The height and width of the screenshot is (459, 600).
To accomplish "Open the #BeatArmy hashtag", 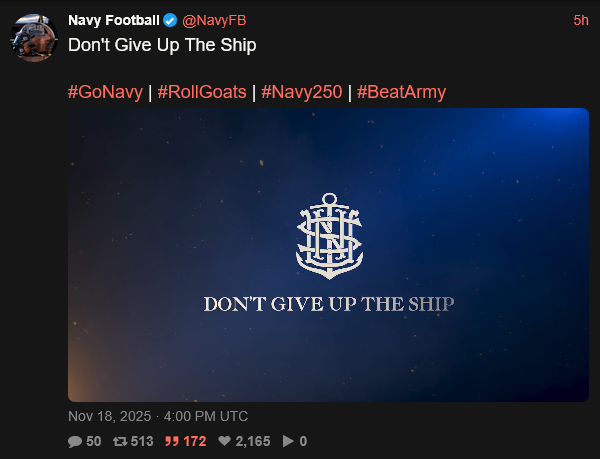I will click(x=401, y=92).
